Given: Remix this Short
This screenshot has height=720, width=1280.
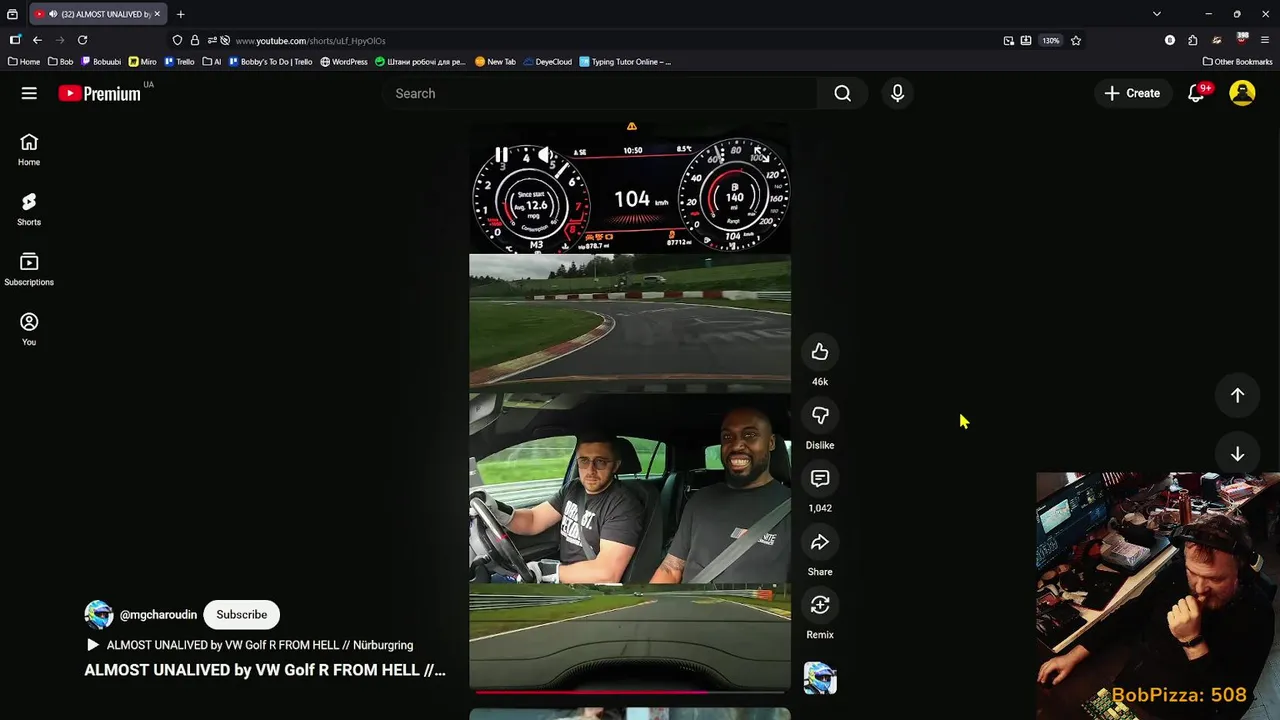Looking at the screenshot, I should (820, 605).
